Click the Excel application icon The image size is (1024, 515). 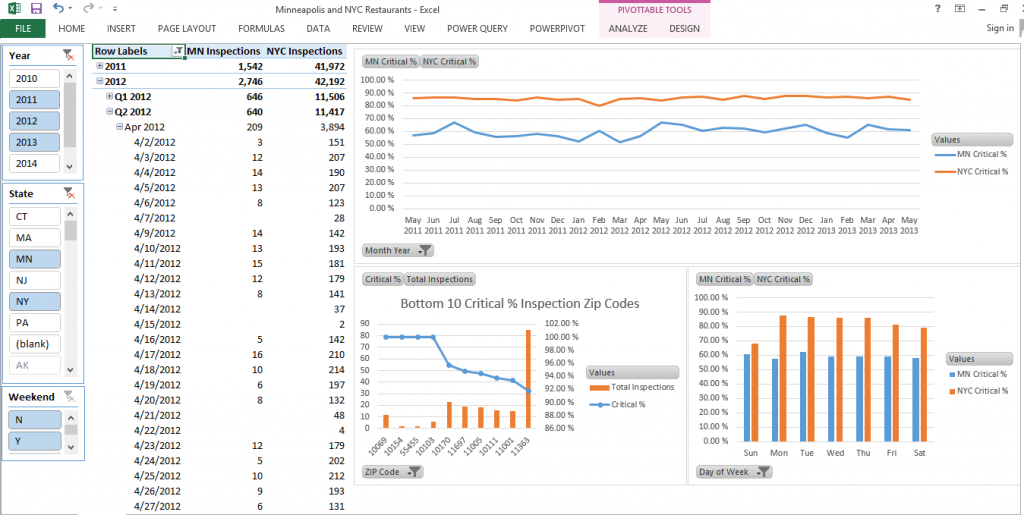point(14,8)
